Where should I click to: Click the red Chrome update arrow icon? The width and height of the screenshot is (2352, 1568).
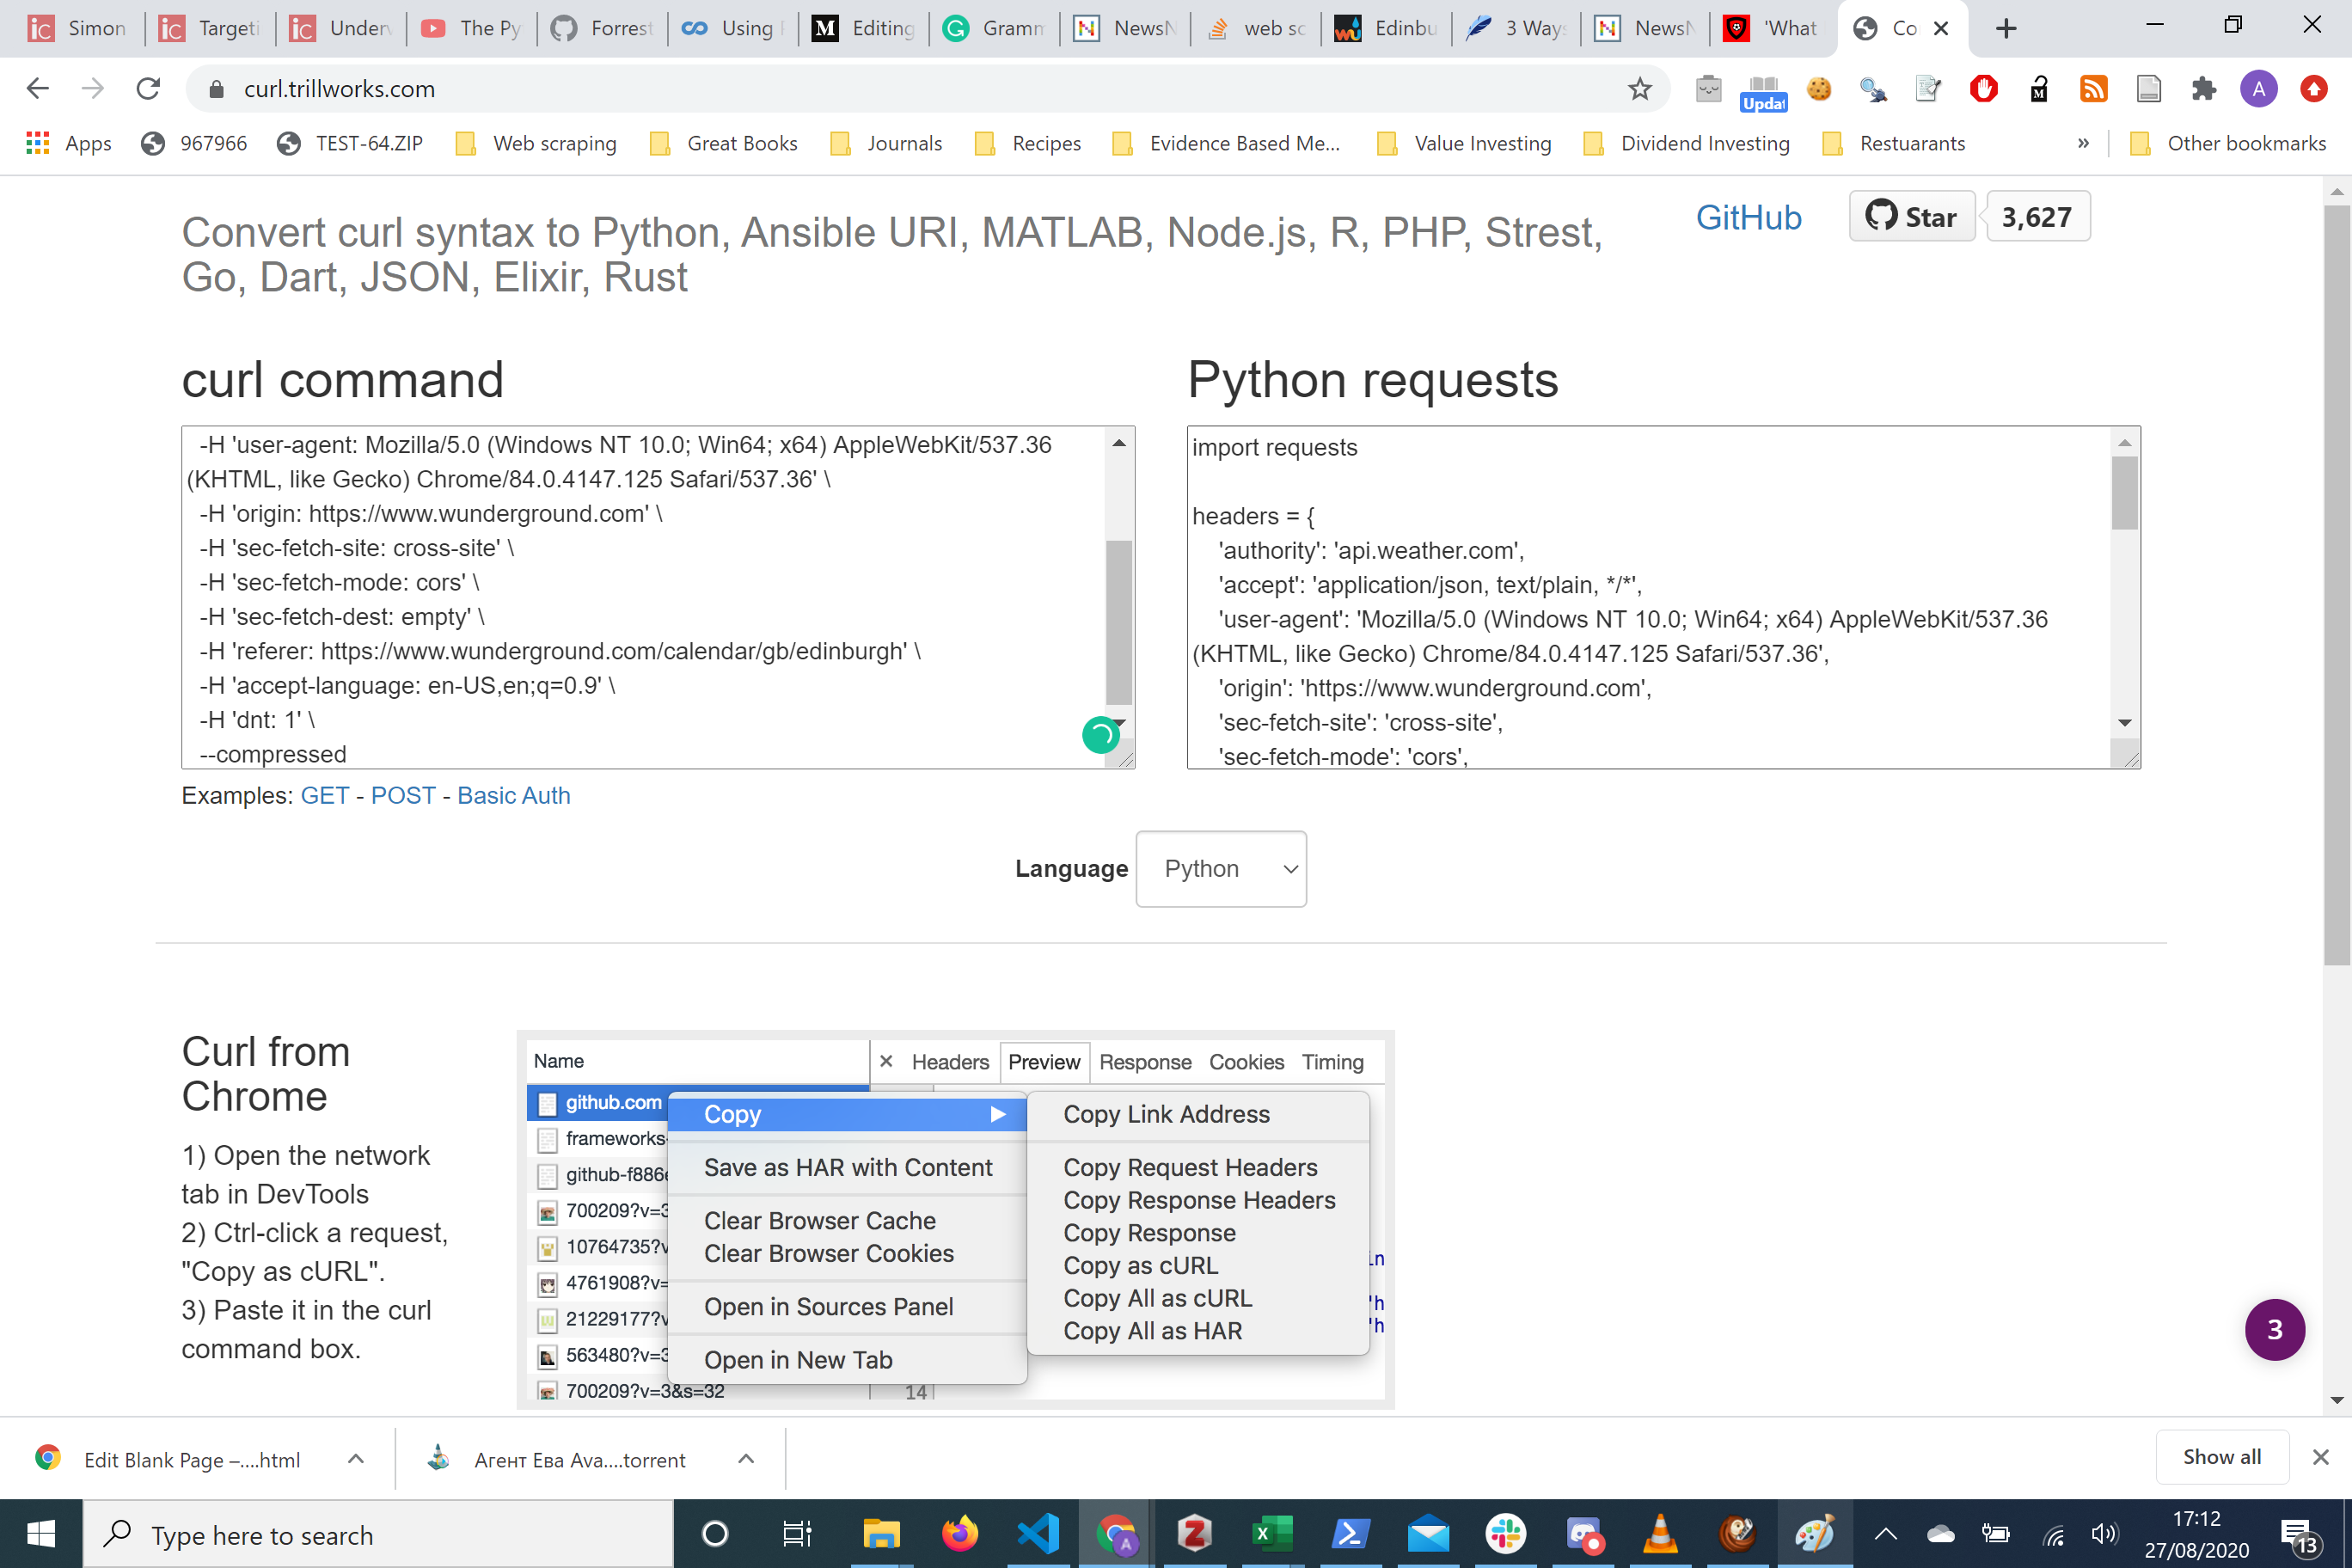pos(2314,89)
